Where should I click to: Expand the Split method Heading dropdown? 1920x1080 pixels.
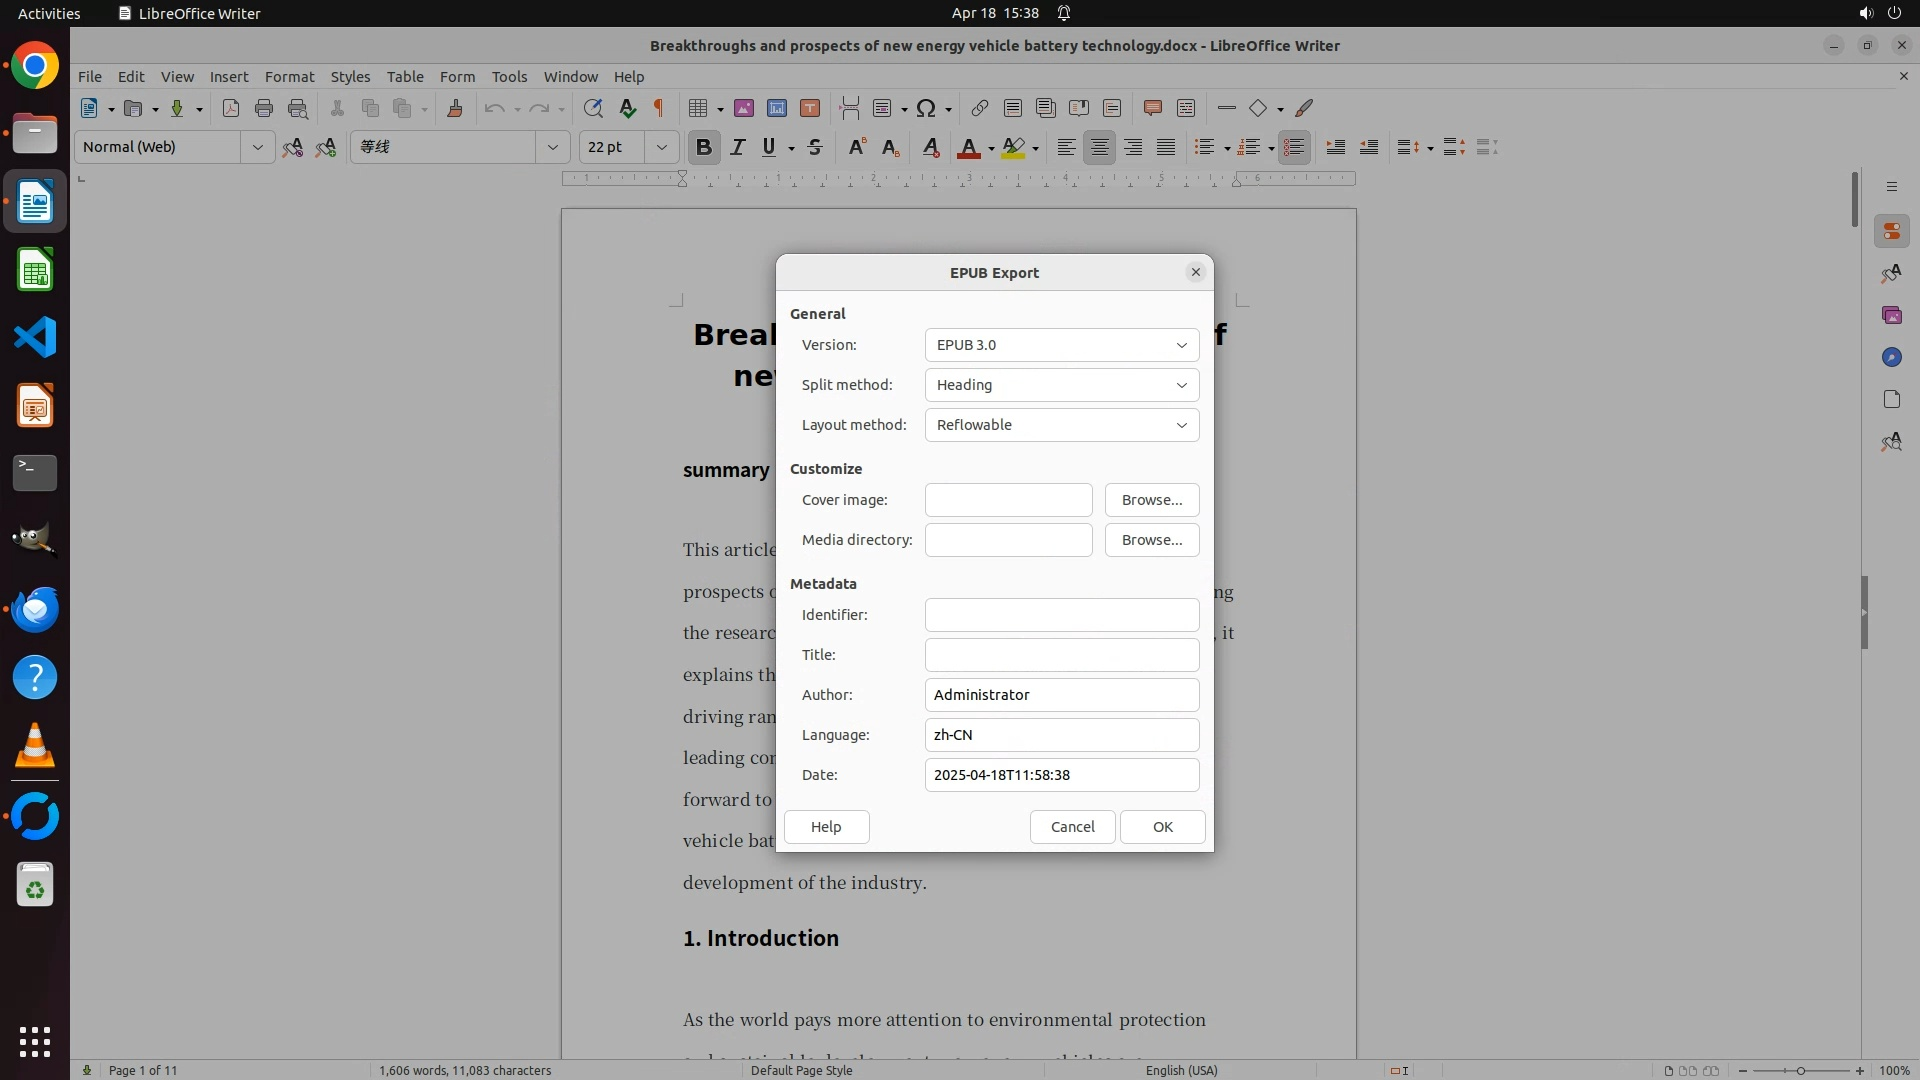[x=1061, y=385]
